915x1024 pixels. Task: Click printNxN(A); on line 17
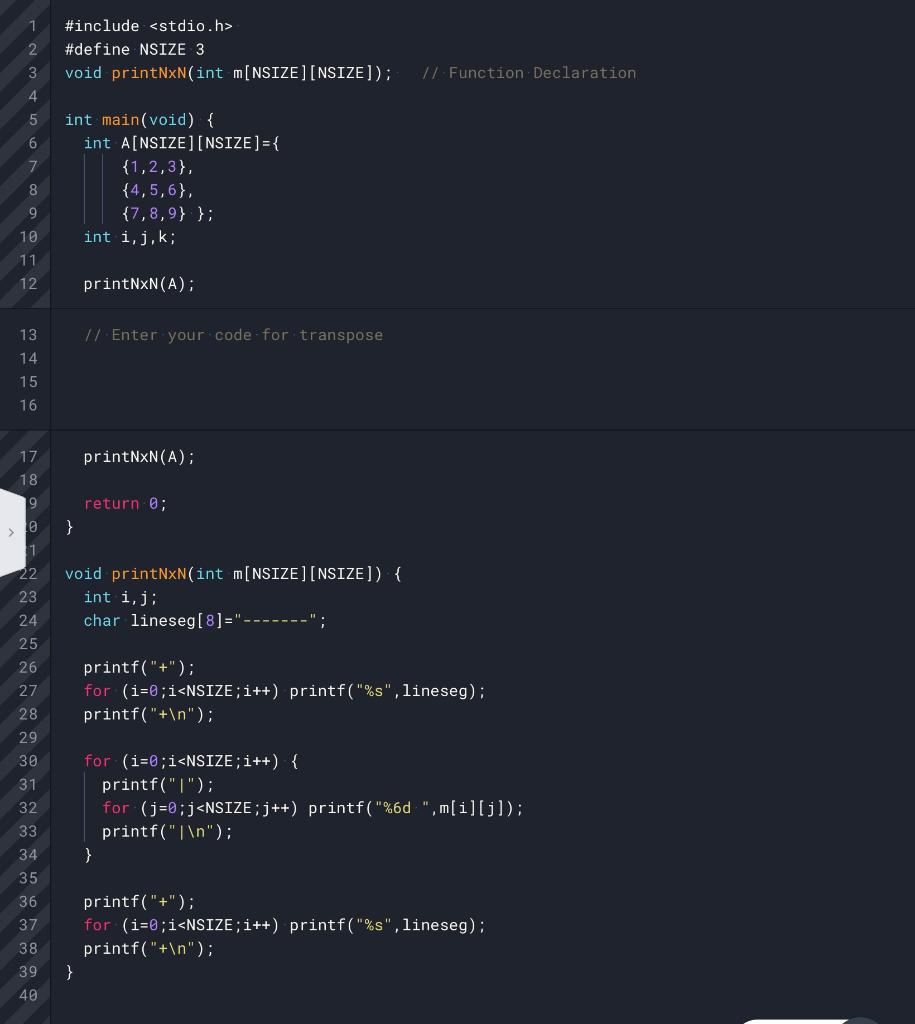click(x=139, y=457)
